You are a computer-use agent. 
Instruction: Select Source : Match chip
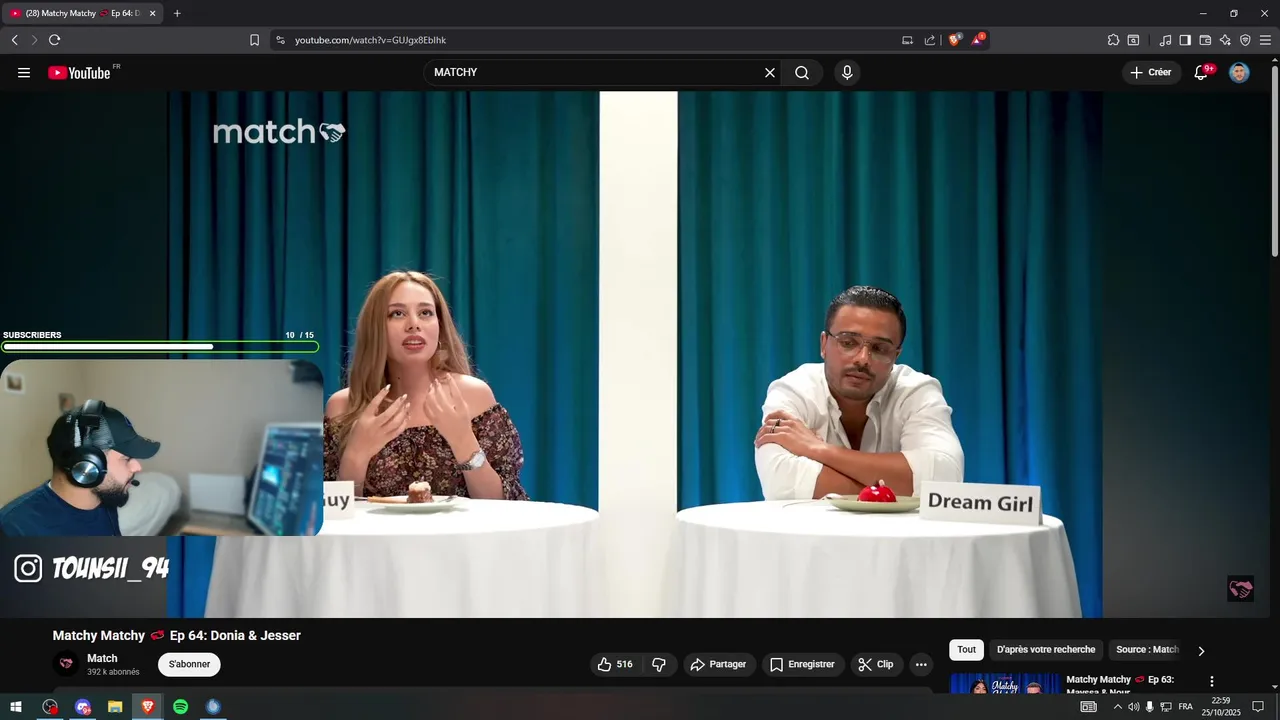pyautogui.click(x=1147, y=650)
